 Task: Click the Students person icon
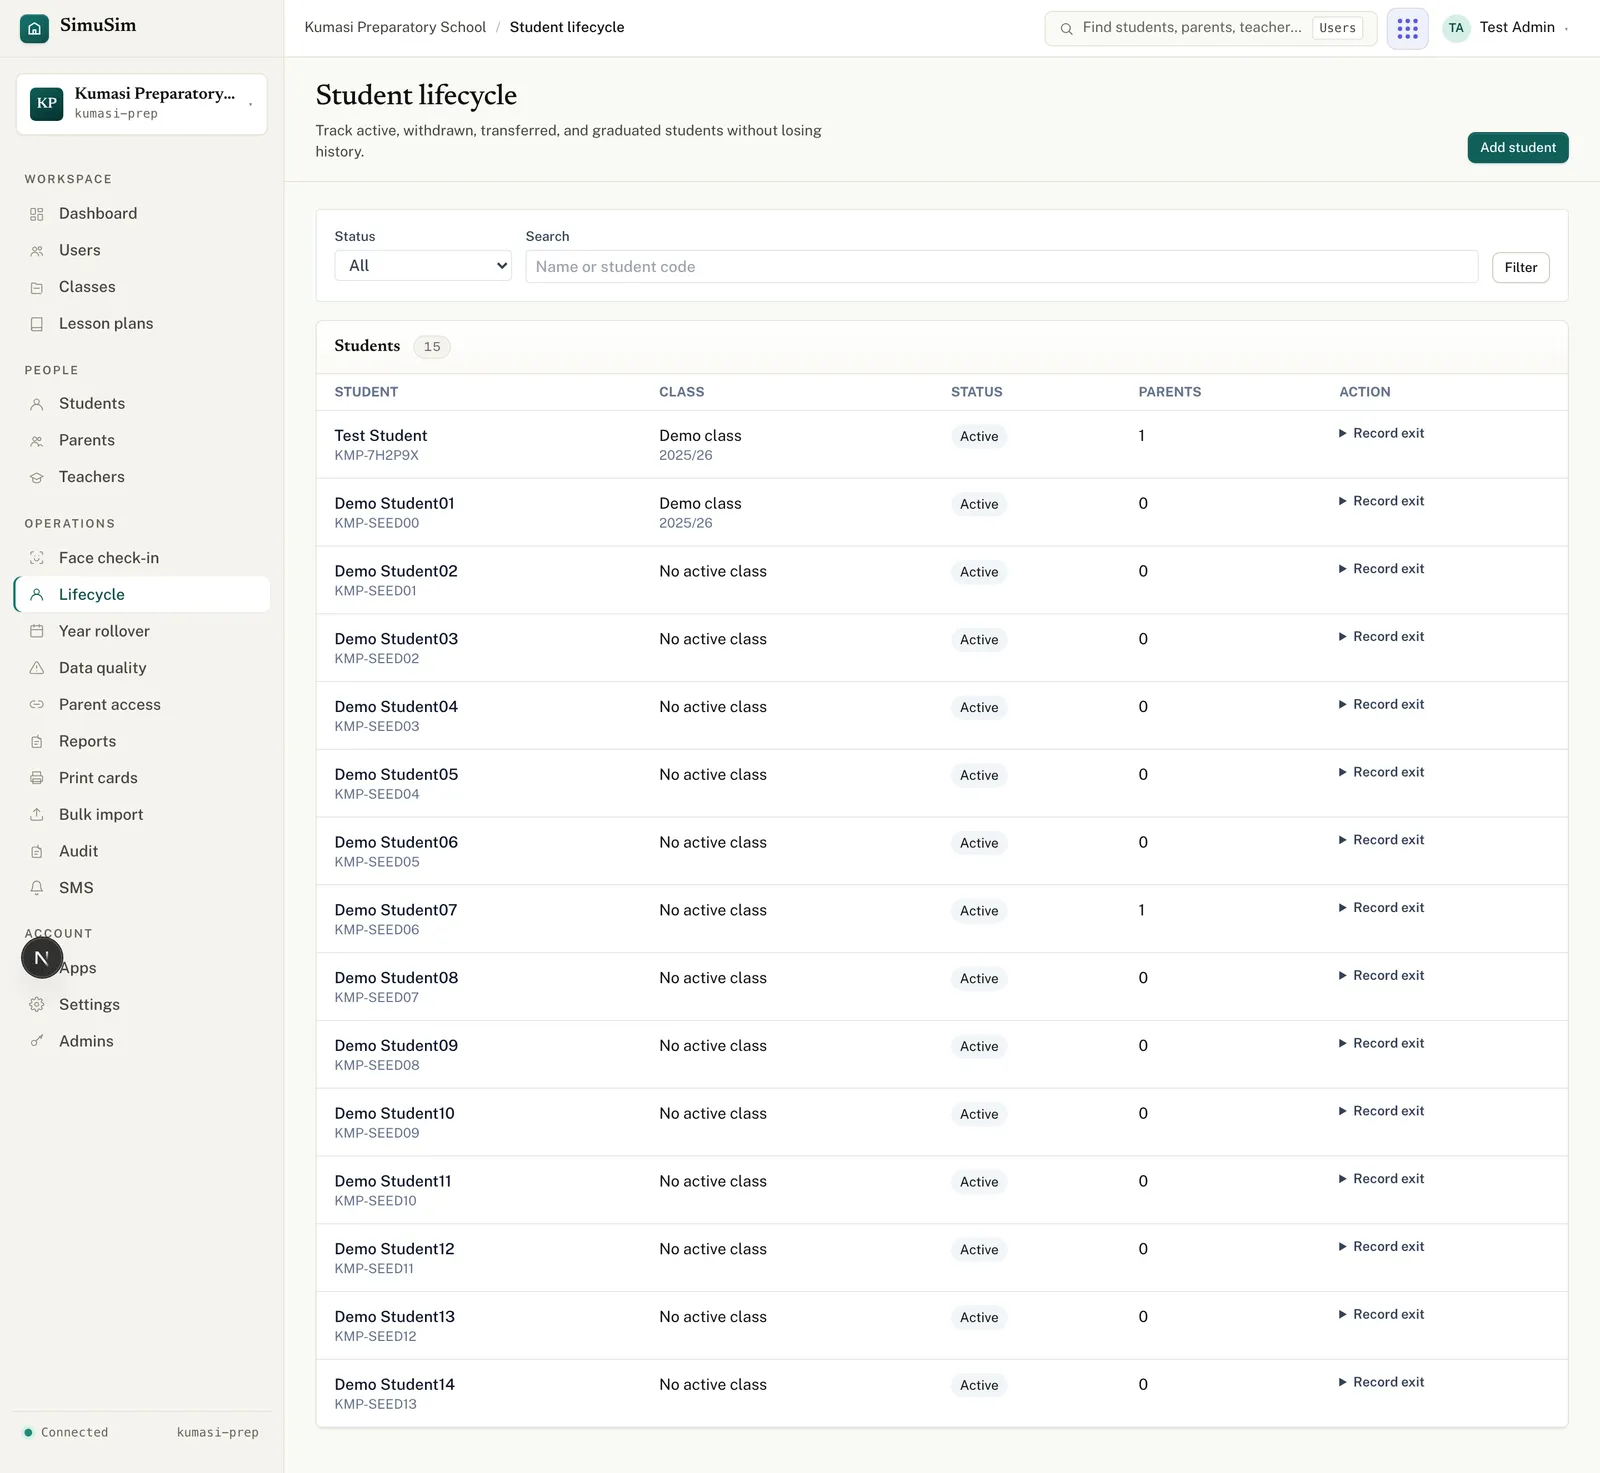click(x=37, y=404)
